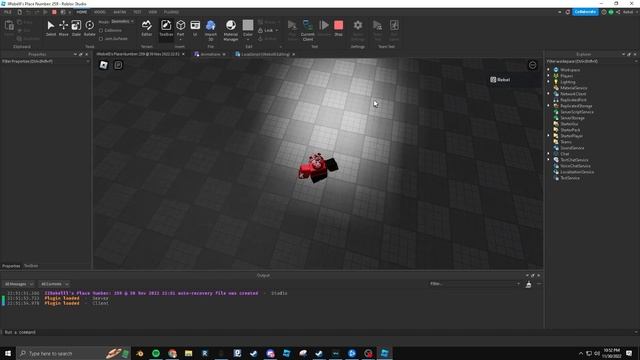Toggle the Collisions checkbox
The height and width of the screenshot is (360, 640).
coord(101,31)
